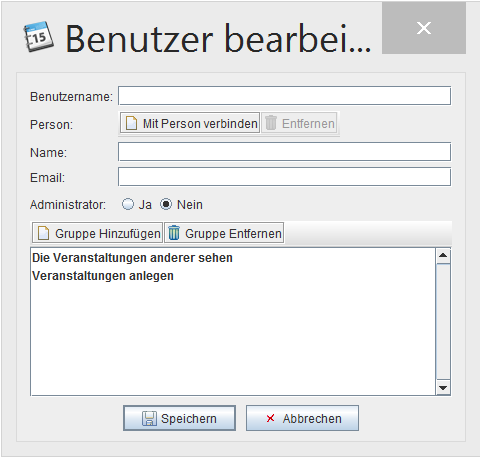This screenshot has height=457, width=480.
Task: Close the Benutzer bearbeiten dialog
Action: point(424,28)
